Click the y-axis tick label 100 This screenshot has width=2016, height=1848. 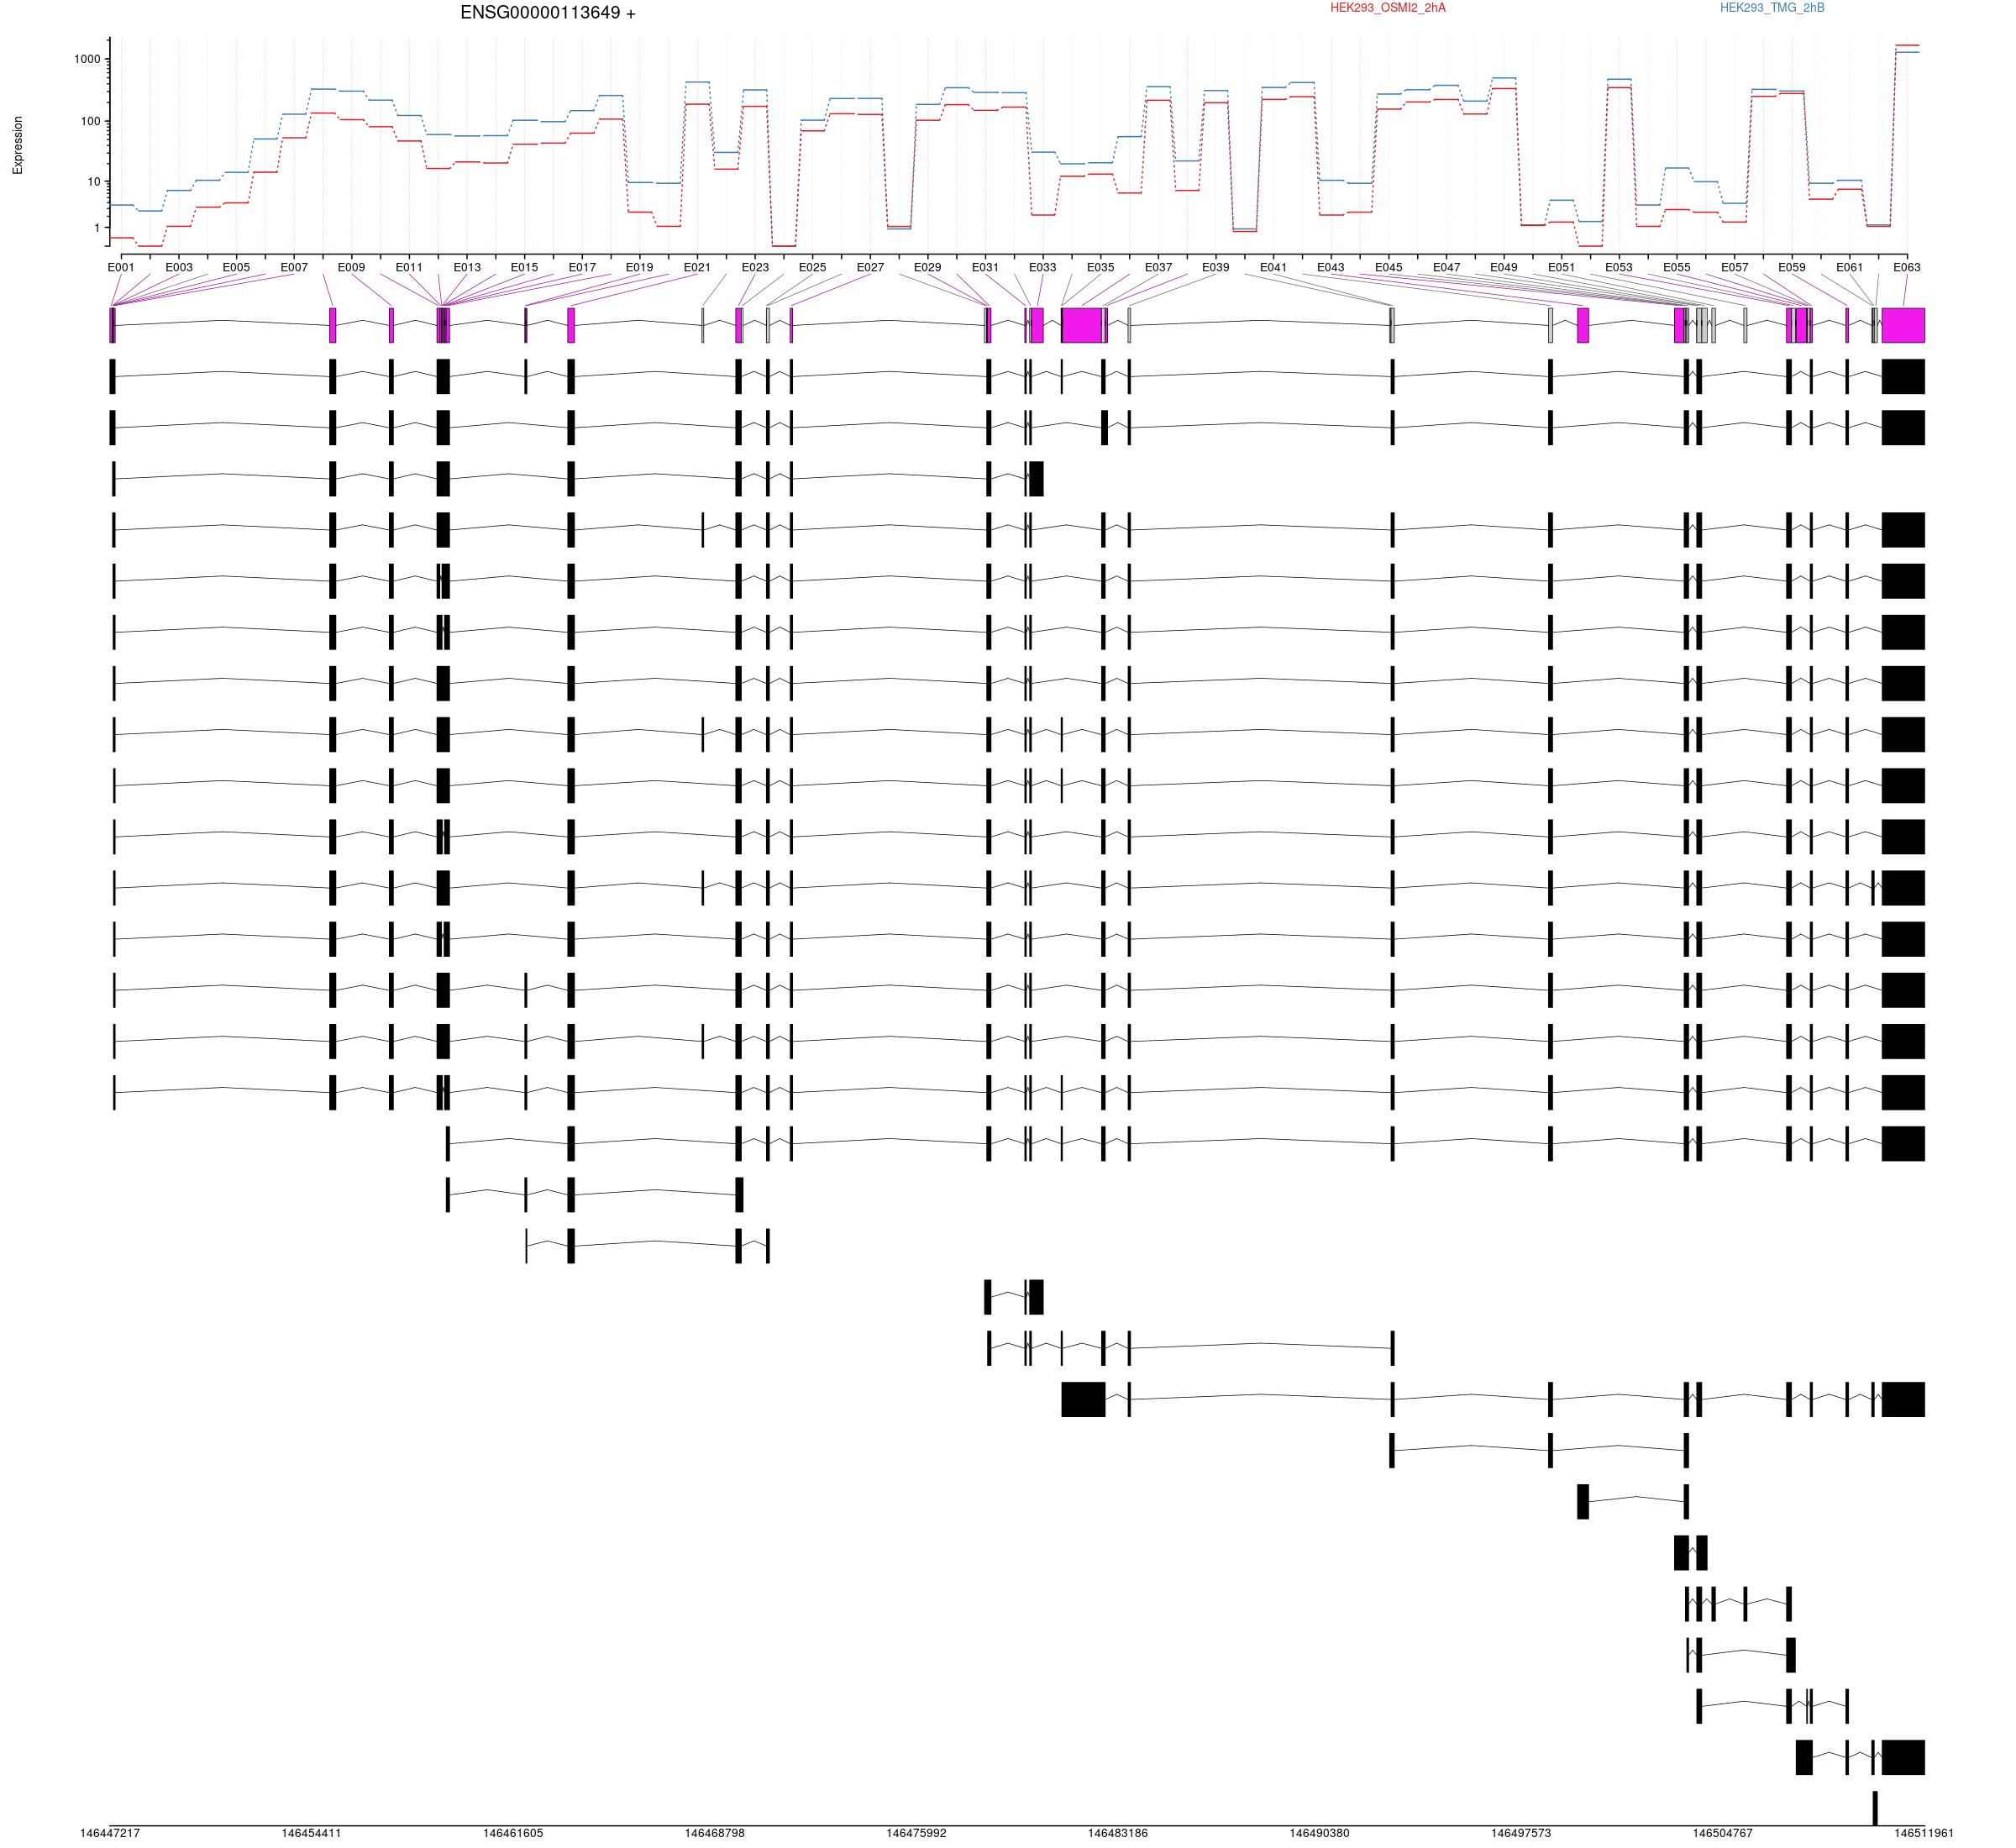(90, 121)
